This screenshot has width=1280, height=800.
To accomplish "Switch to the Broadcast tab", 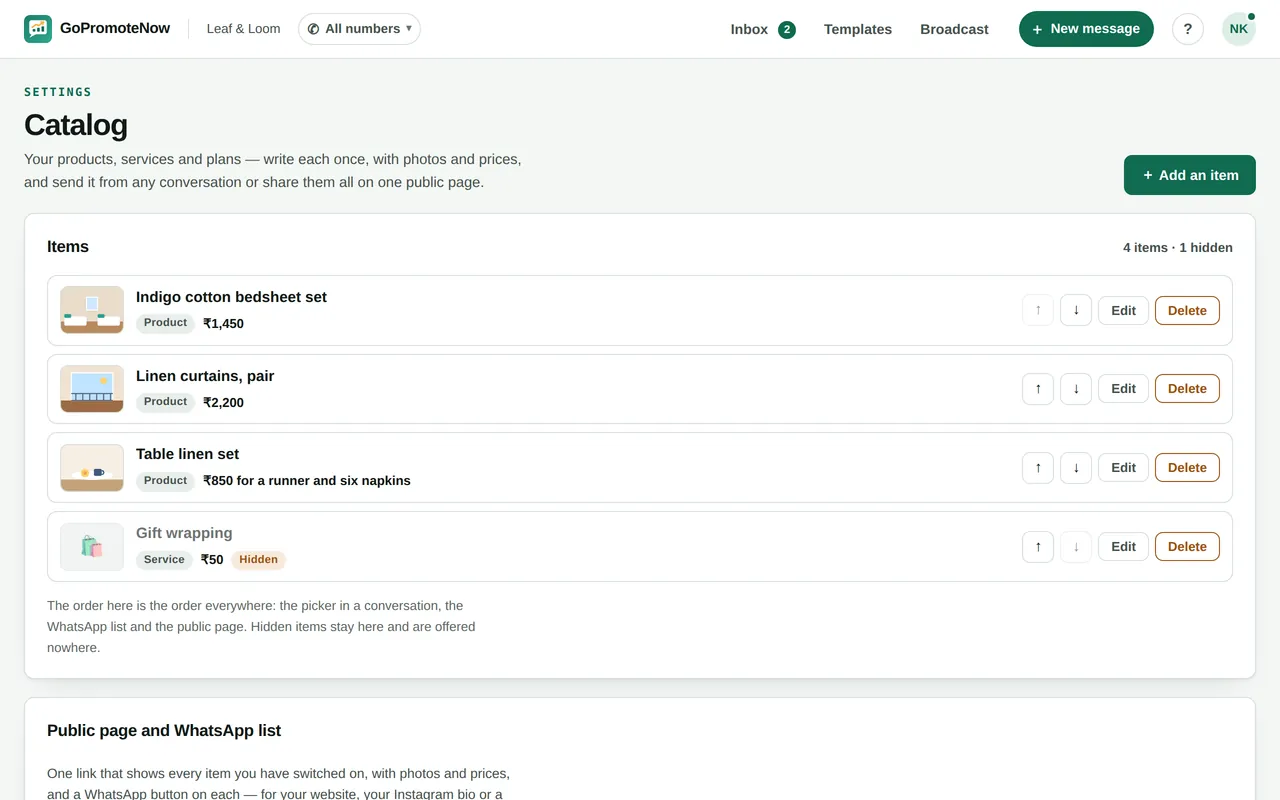I will click(x=954, y=29).
